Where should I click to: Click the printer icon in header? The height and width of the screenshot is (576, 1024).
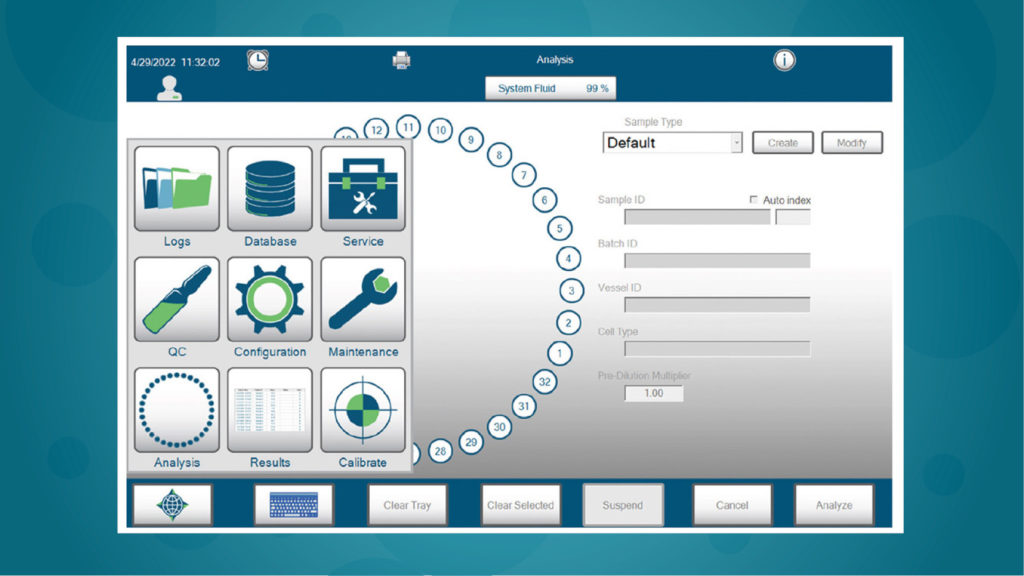tap(401, 60)
